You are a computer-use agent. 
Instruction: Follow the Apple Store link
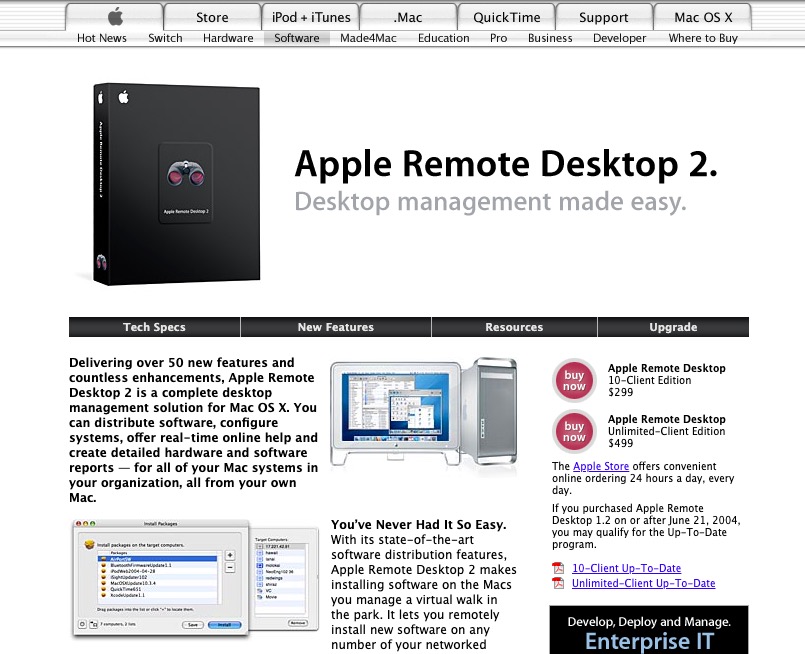click(601, 466)
